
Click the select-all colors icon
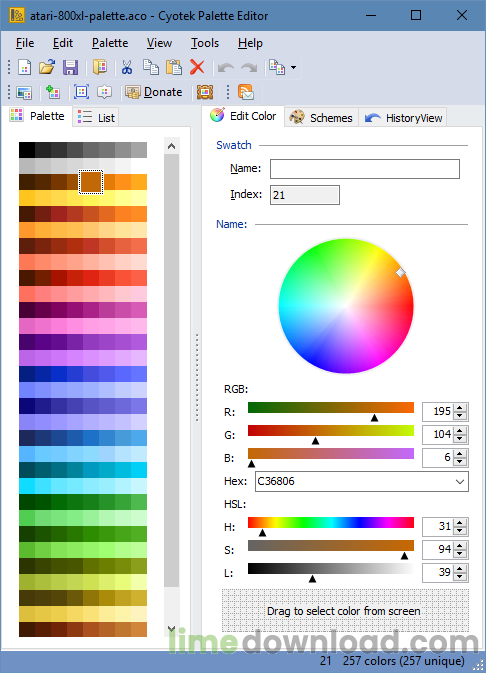click(82, 92)
